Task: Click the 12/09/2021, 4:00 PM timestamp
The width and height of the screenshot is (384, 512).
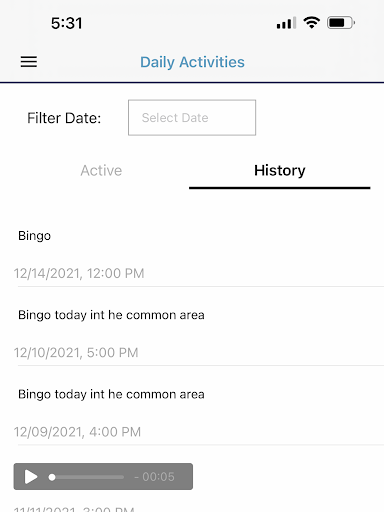Action: coord(77,432)
